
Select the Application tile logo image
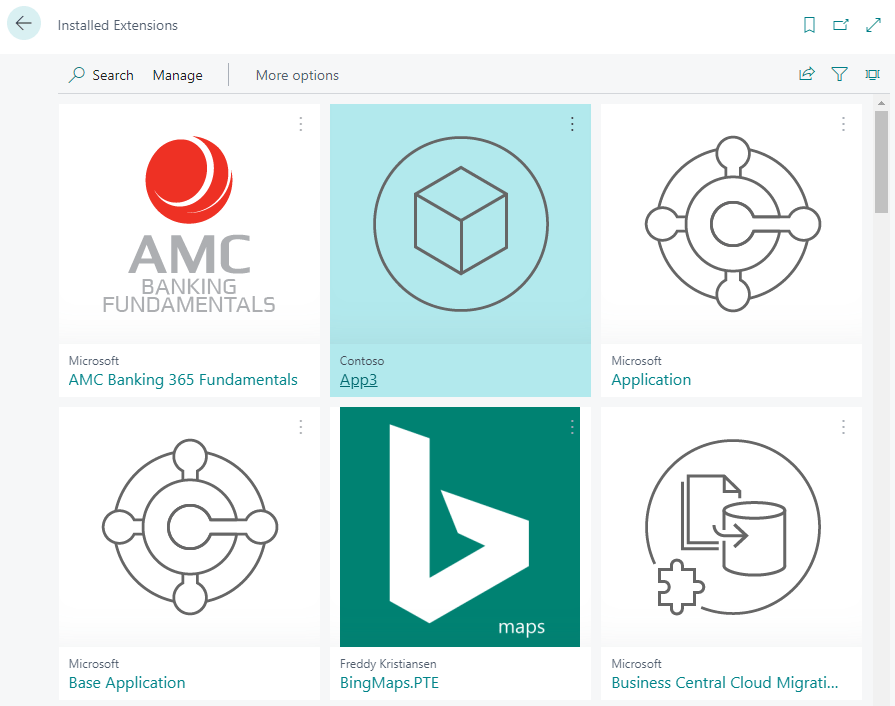tap(733, 224)
